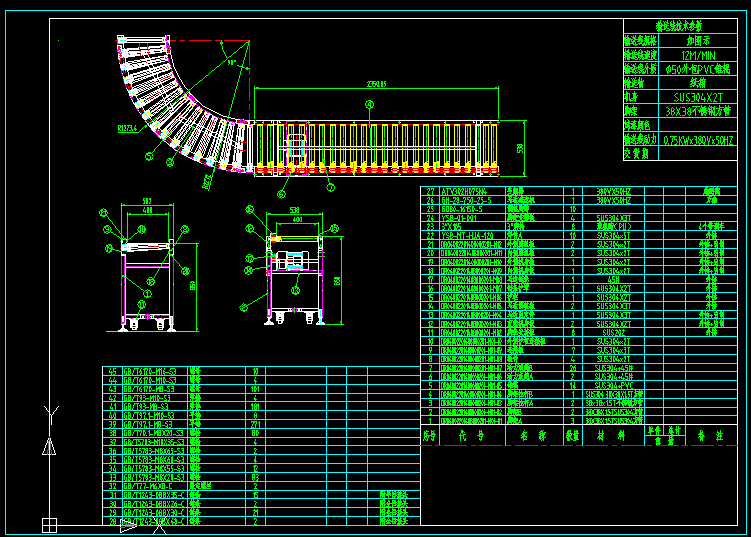Viewport: 751px width, 537px height.
Task: Click the Y axis label of the UCS icon
Action: (x=51, y=415)
